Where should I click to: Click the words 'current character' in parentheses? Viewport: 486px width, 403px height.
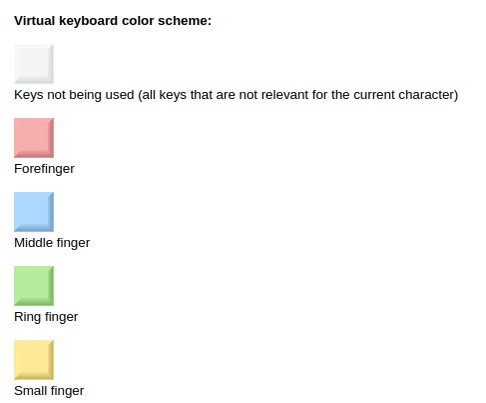tap(405, 95)
